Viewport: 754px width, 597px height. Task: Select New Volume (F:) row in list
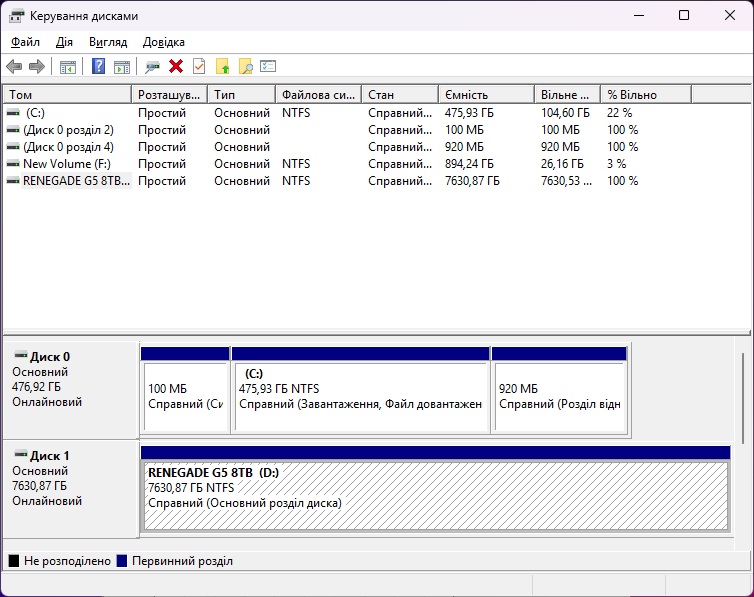pos(68,164)
